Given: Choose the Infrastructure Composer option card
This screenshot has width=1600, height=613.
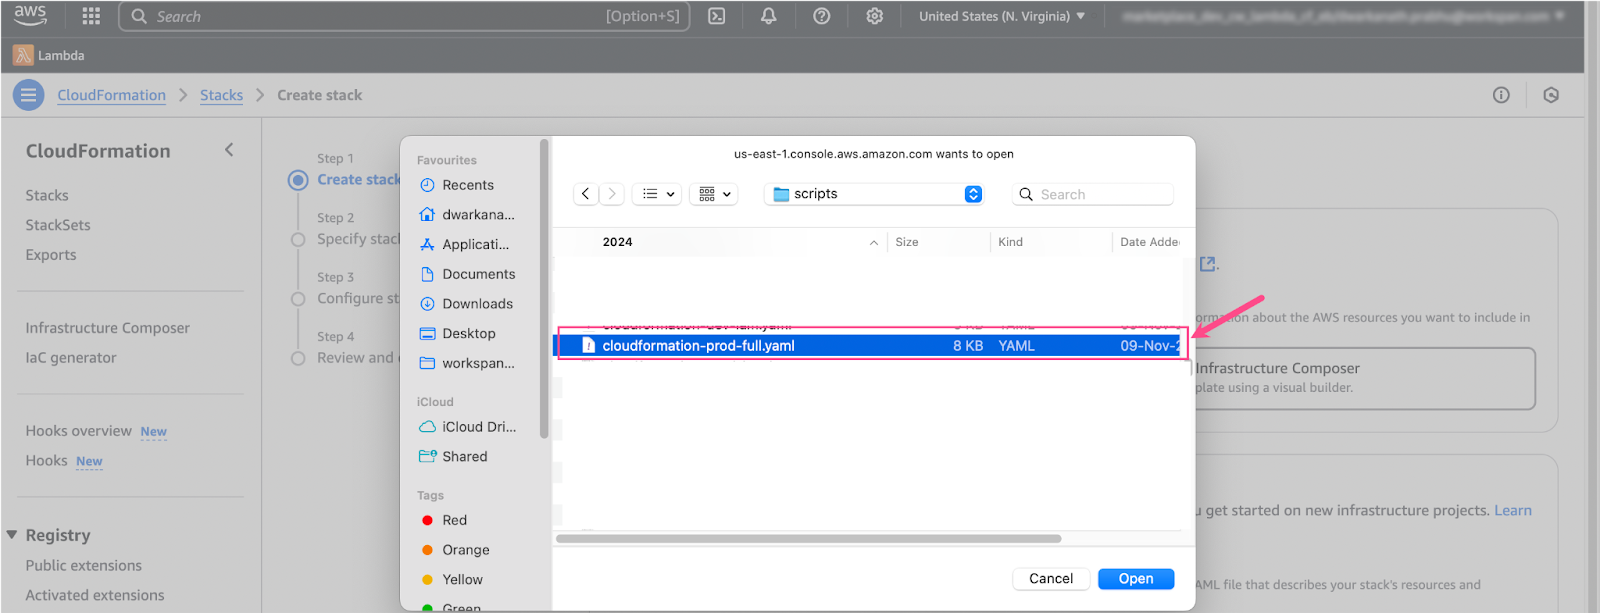Looking at the screenshot, I should coord(1363,378).
